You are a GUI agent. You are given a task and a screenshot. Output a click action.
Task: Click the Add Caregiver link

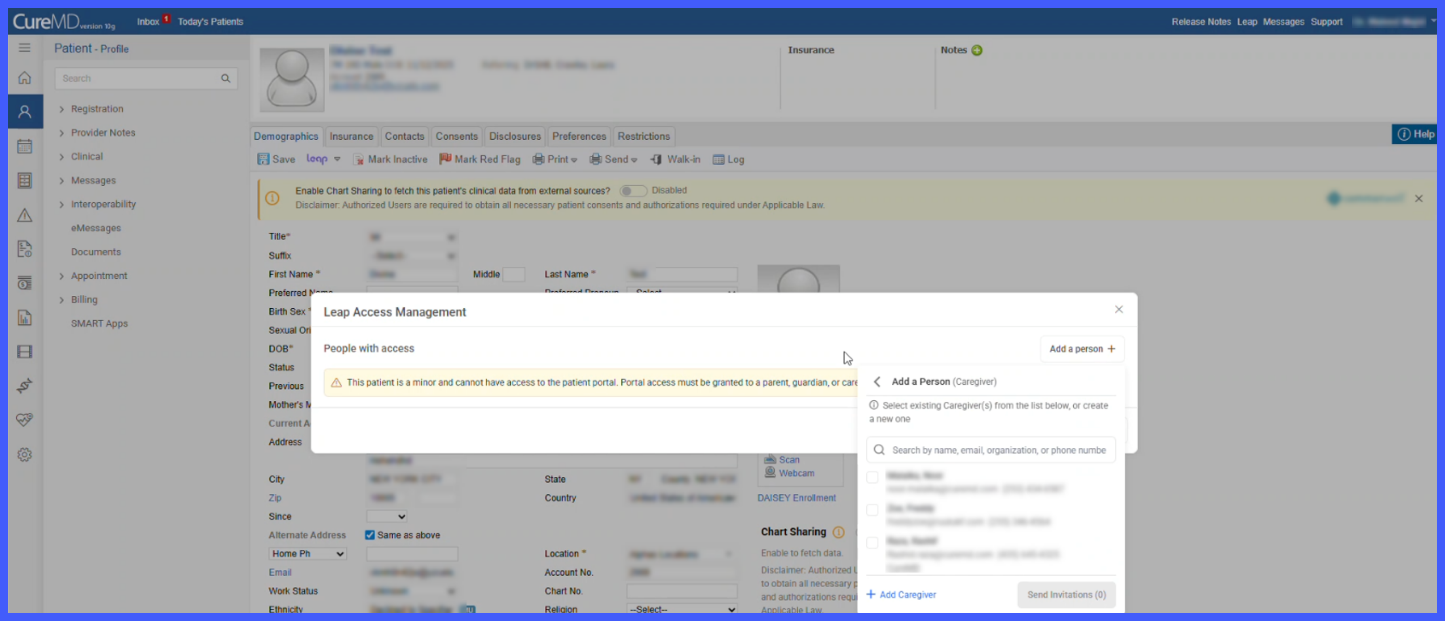click(901, 595)
